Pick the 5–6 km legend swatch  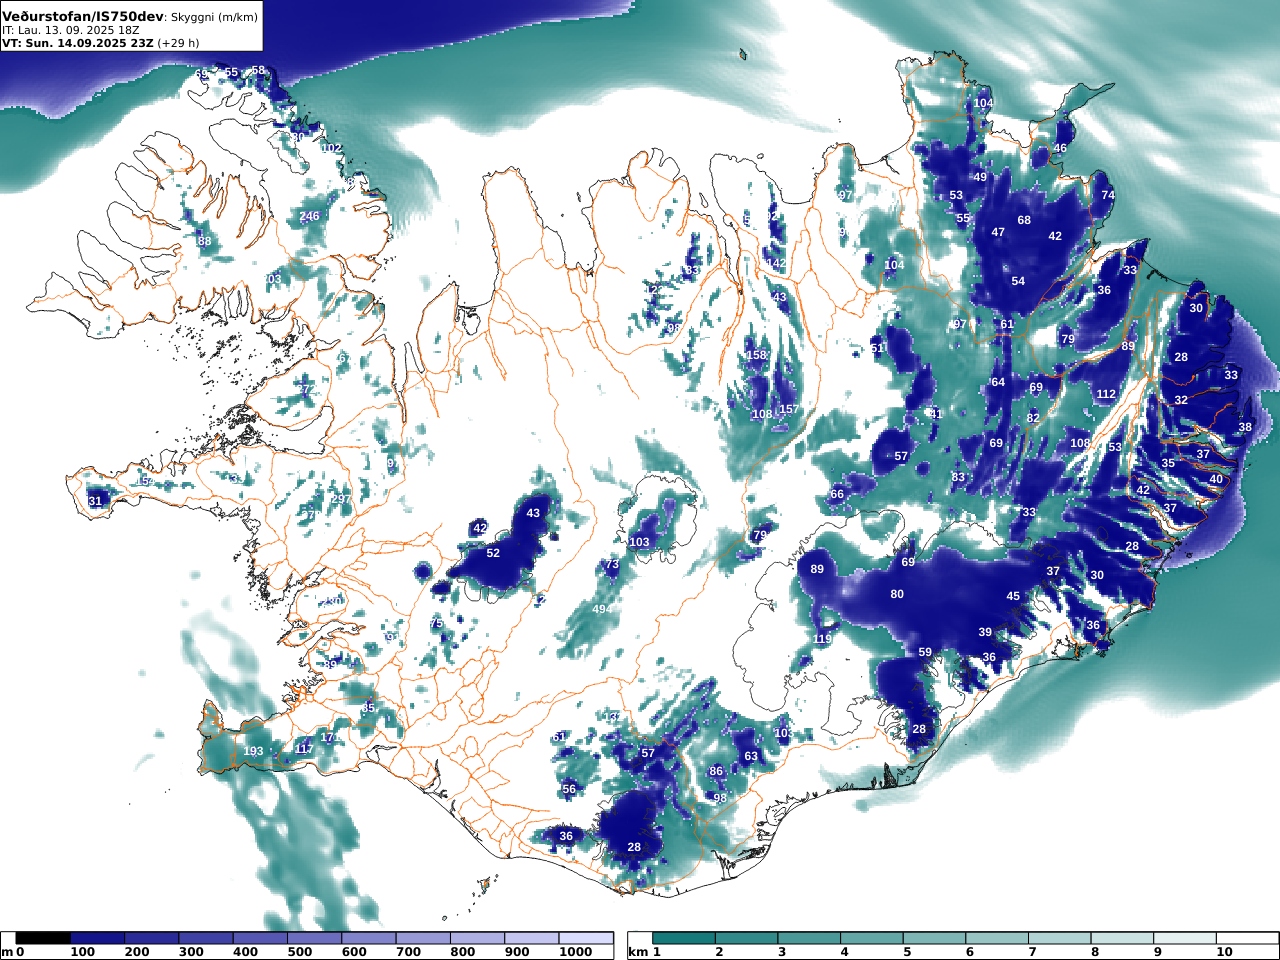(x=934, y=938)
